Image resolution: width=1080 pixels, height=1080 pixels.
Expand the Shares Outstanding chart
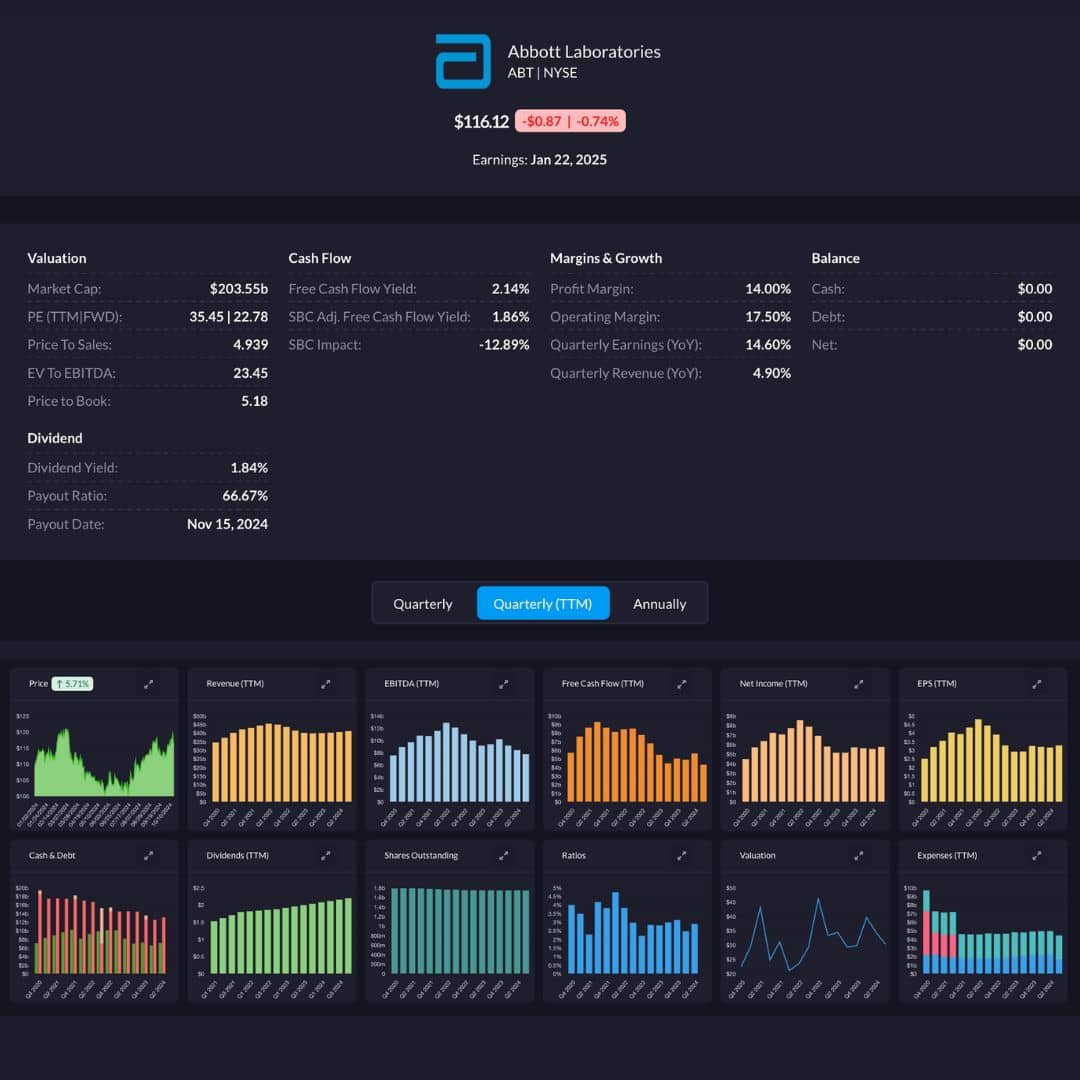click(x=503, y=855)
